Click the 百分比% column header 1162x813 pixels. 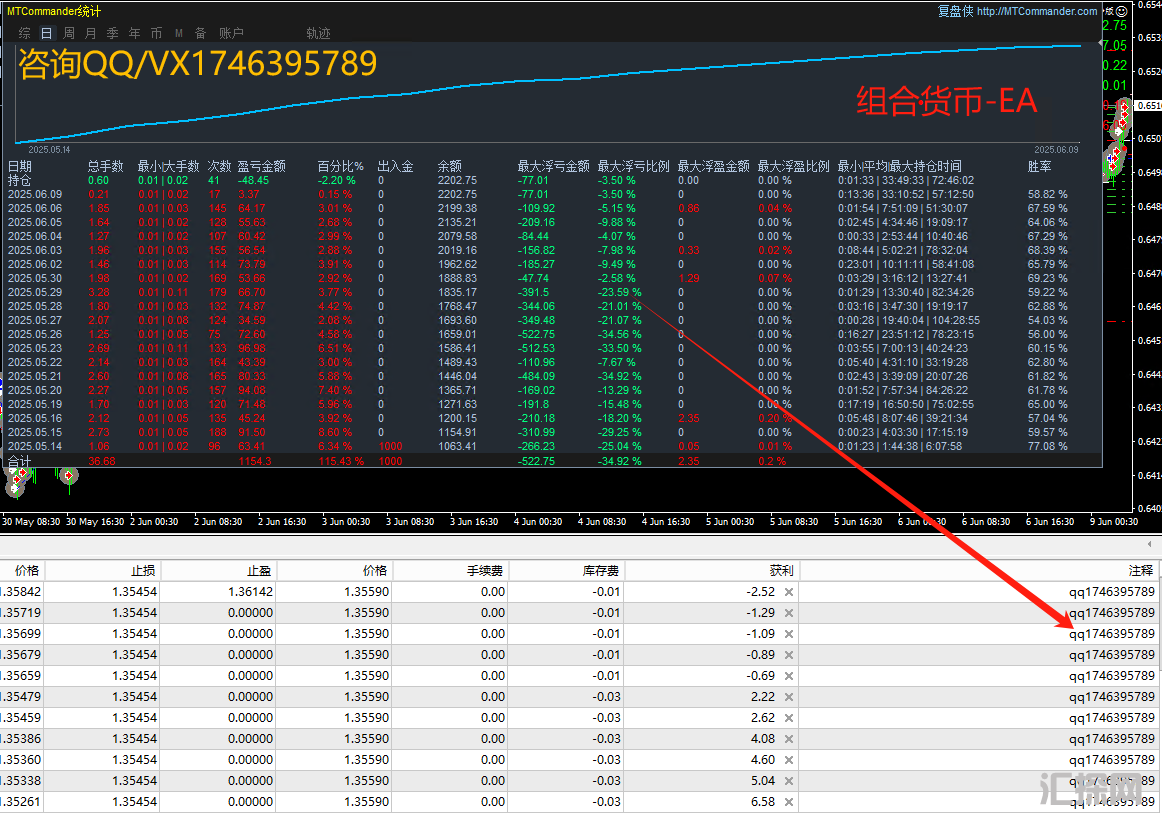341,166
